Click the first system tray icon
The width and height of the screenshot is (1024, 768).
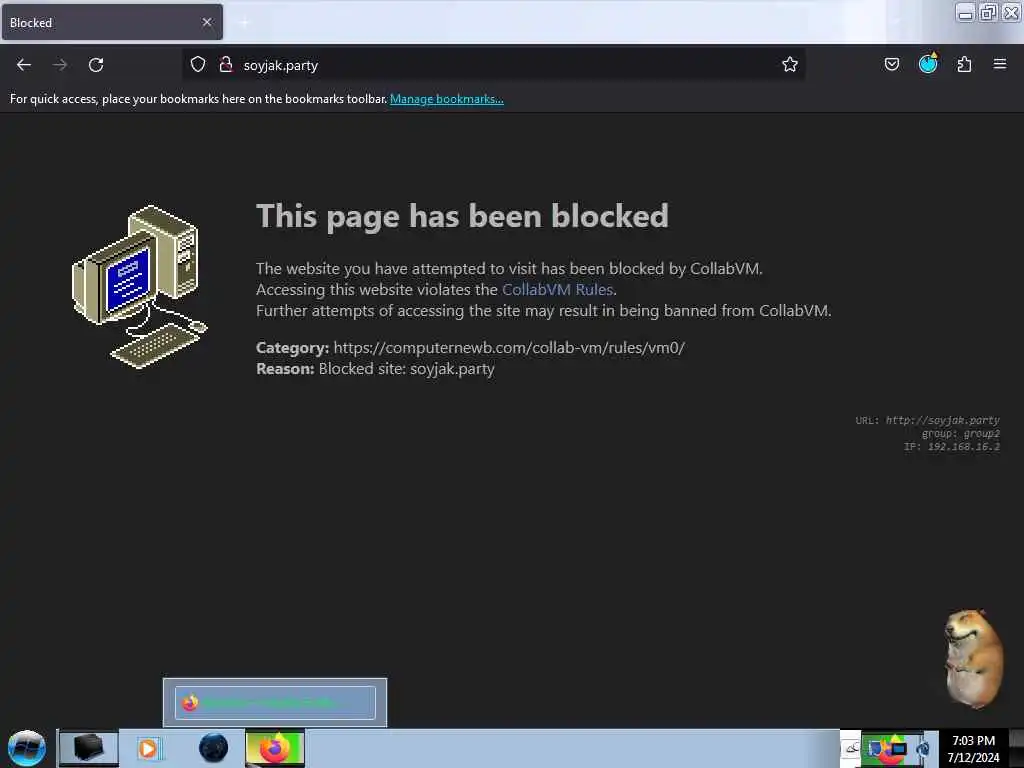(850, 748)
